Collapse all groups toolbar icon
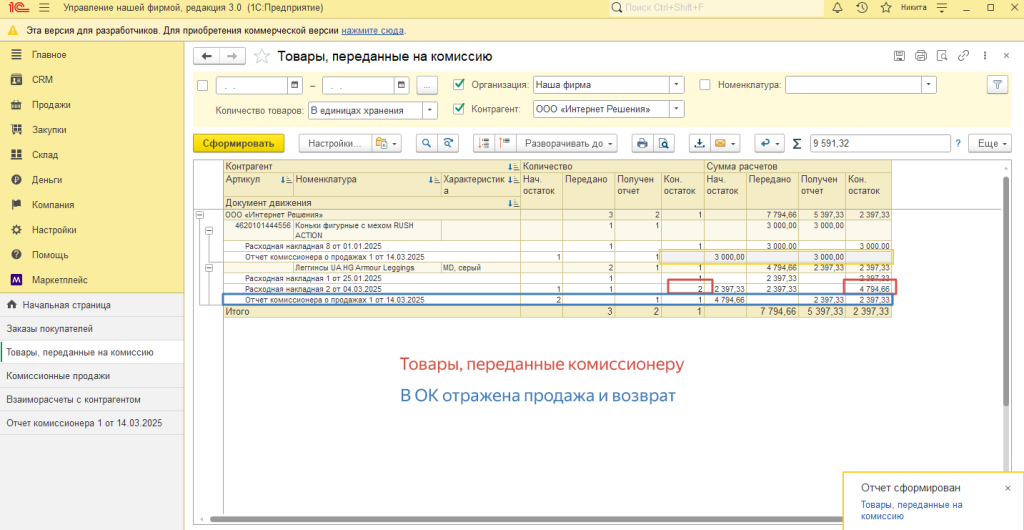This screenshot has height=530, width=1024. [x=484, y=144]
